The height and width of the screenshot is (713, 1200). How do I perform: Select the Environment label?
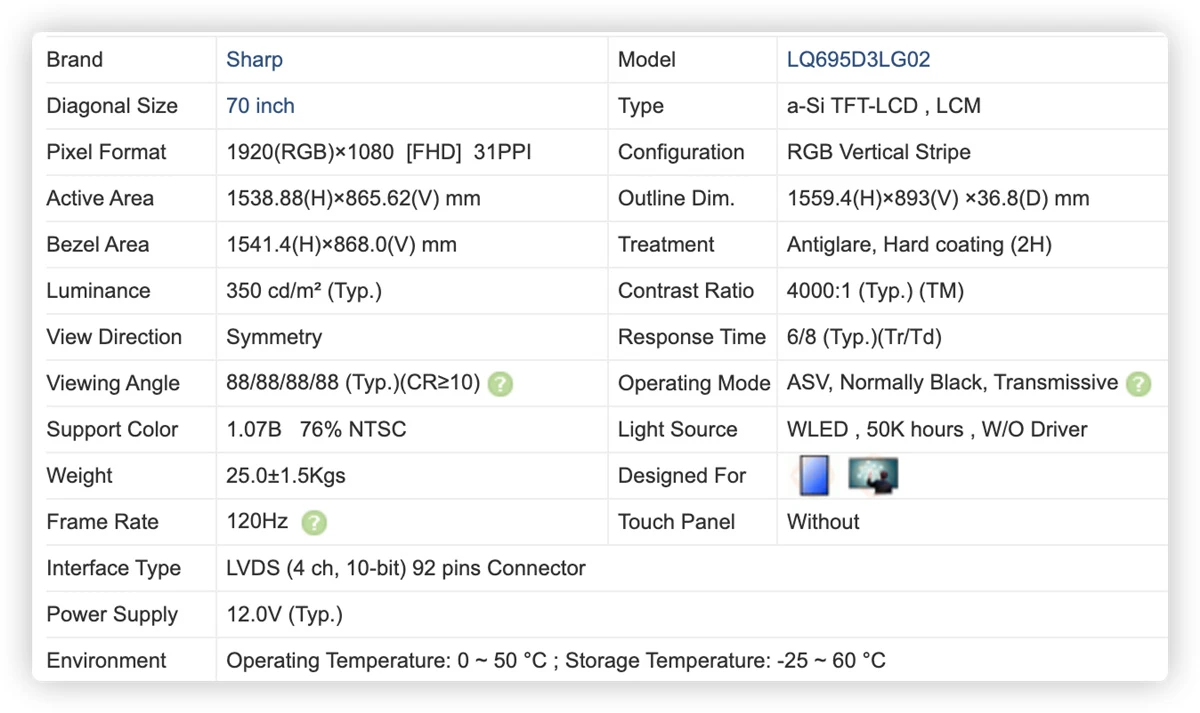click(x=107, y=661)
